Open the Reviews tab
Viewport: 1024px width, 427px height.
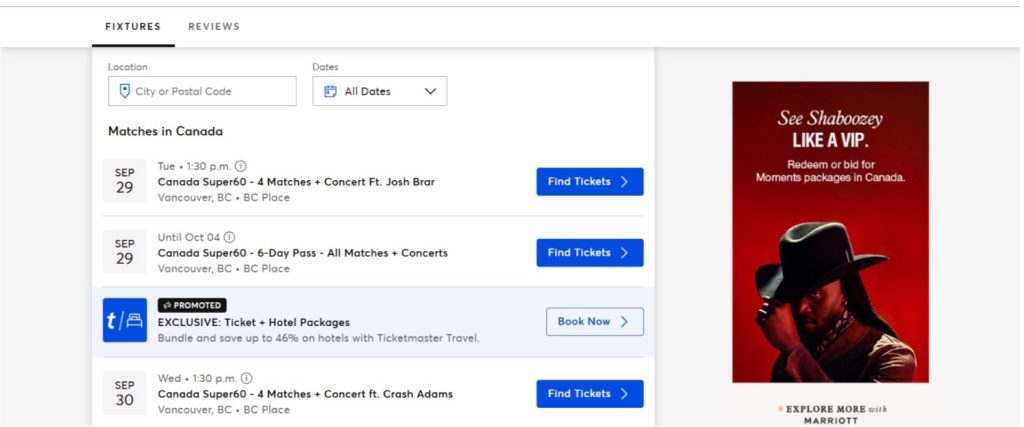click(214, 27)
